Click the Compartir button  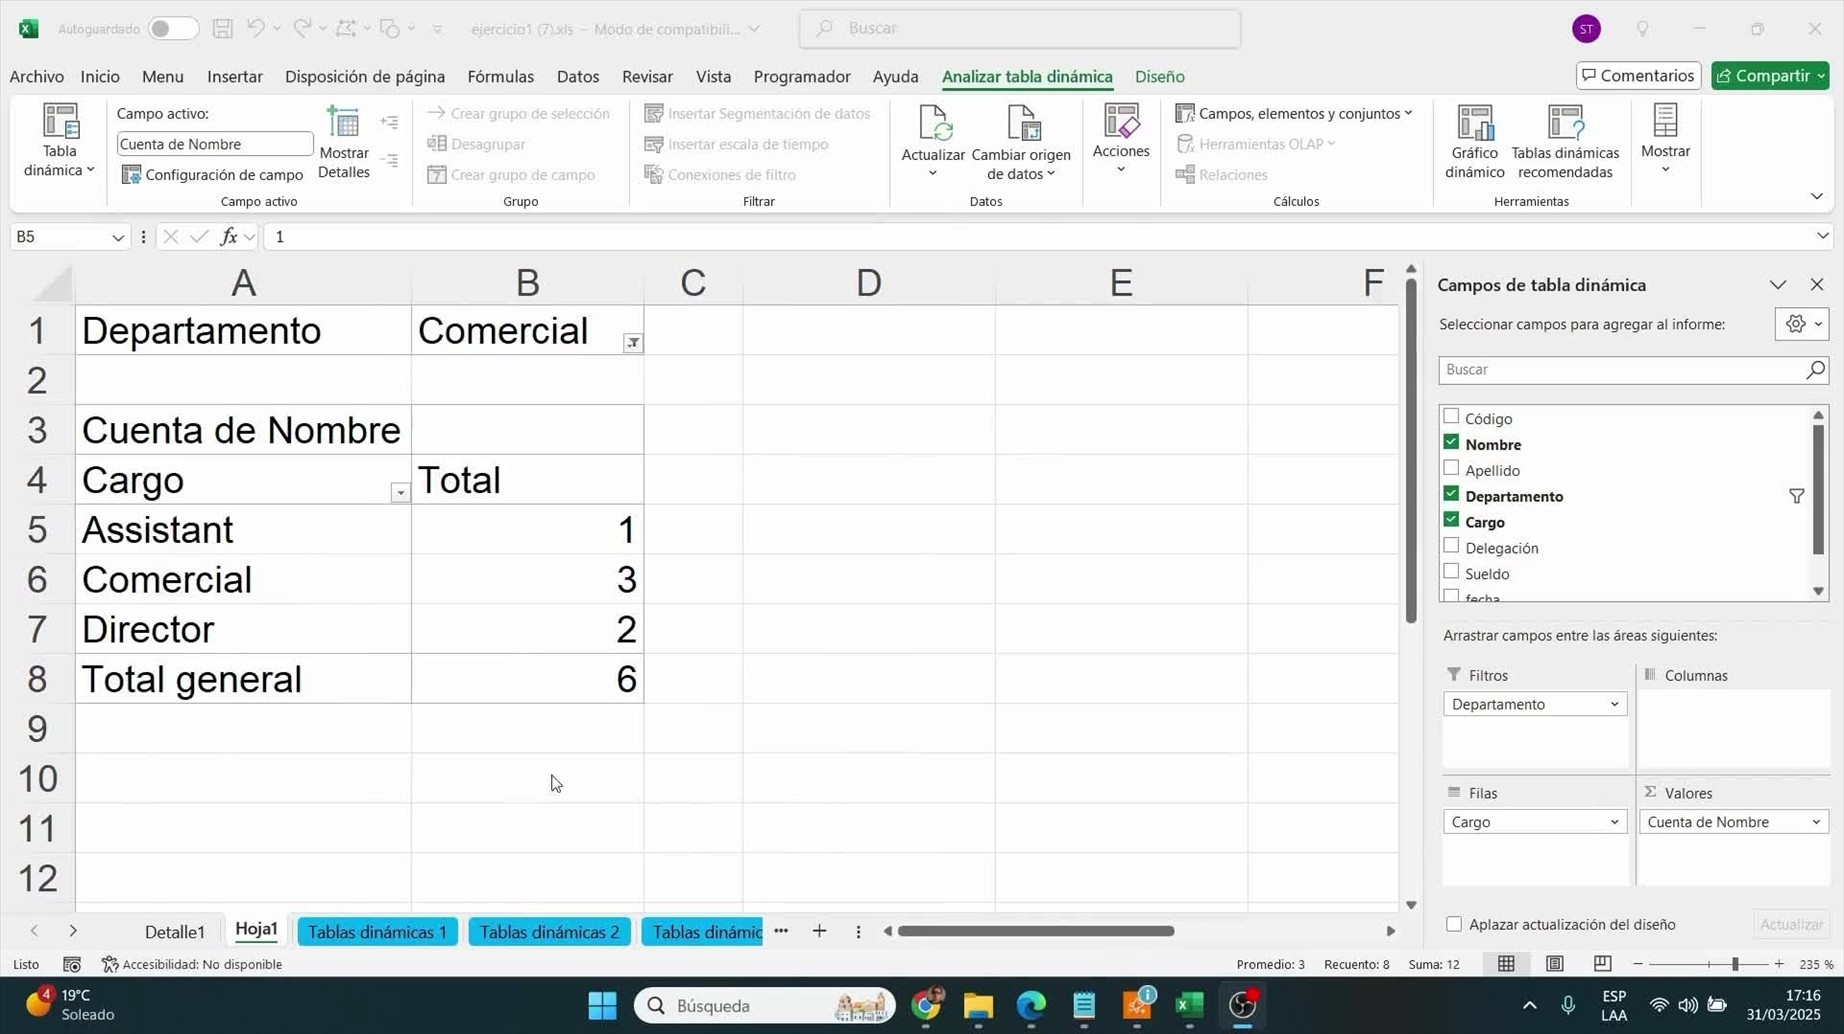1769,76
